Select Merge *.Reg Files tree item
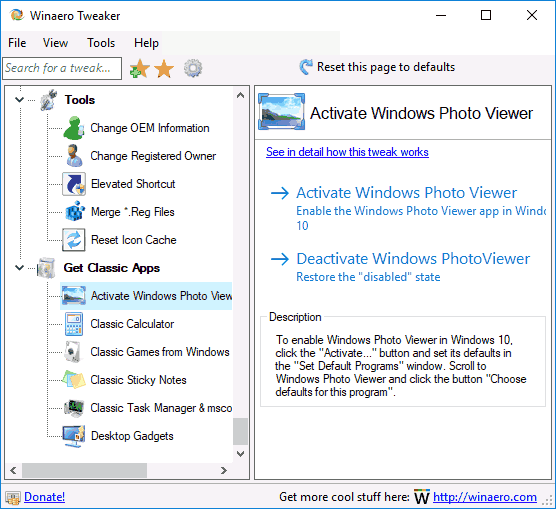 point(133,212)
